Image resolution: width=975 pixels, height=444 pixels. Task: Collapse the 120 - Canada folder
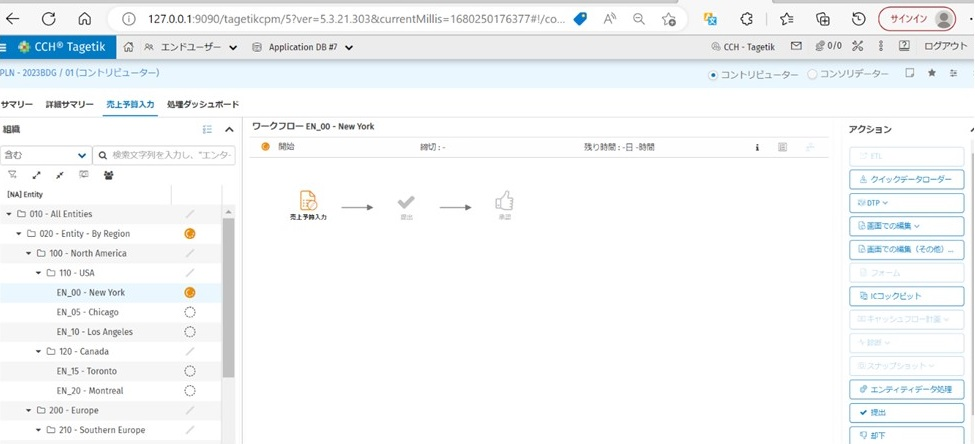coord(39,352)
